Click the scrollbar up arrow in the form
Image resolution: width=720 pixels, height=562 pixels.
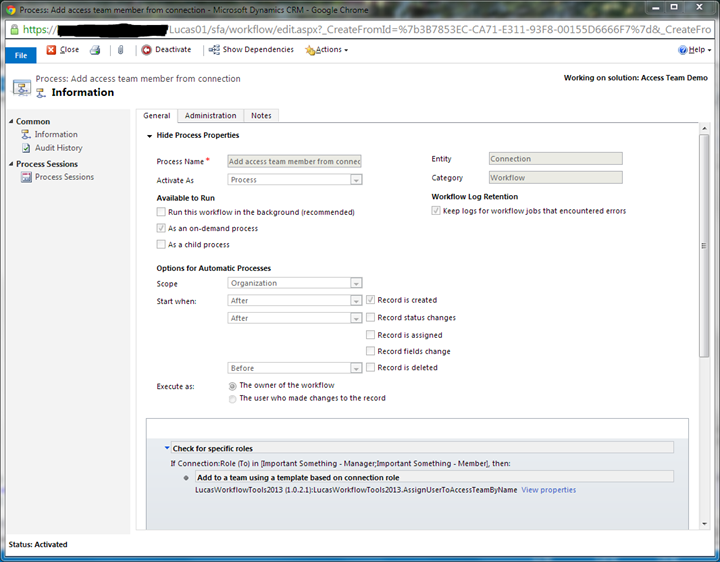point(704,128)
